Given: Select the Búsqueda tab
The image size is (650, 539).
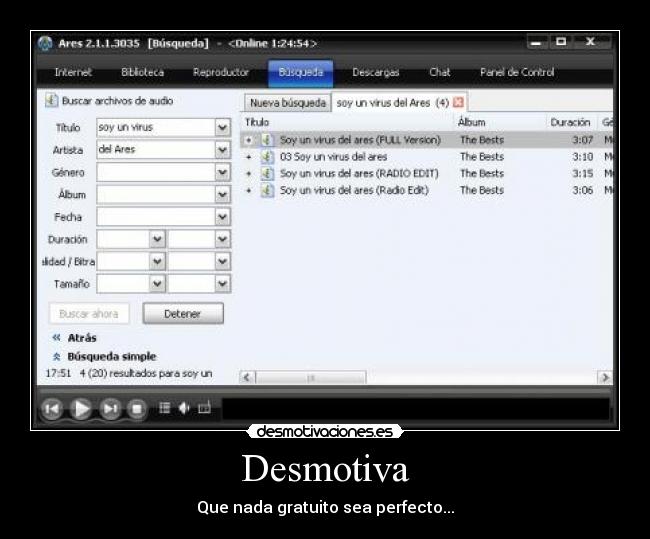Looking at the screenshot, I should pos(301,73).
